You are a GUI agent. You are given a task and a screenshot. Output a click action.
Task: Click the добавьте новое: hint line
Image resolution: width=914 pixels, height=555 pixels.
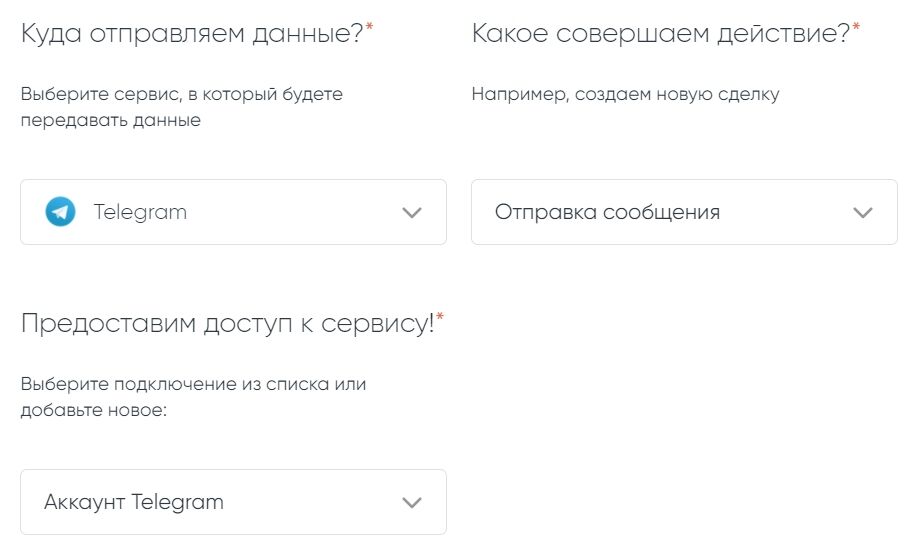coord(92,409)
